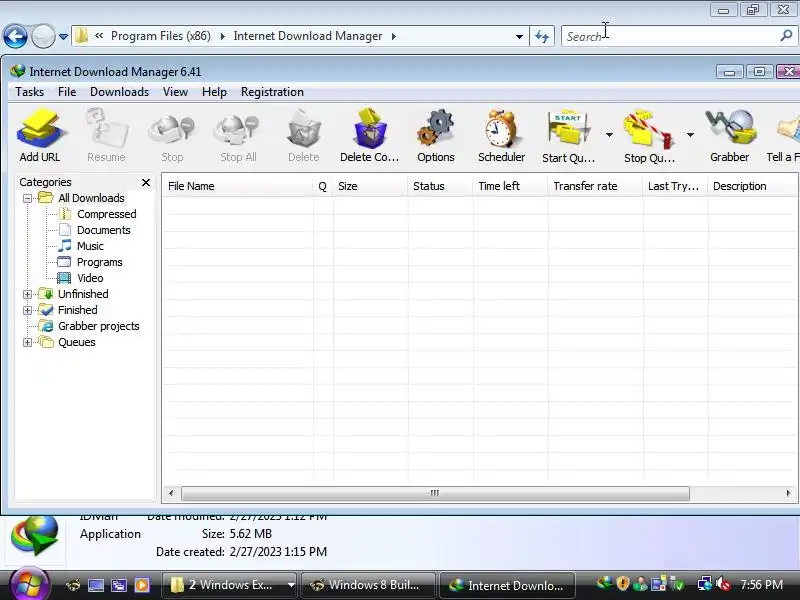Open the Downloads menu
The width and height of the screenshot is (800, 600).
[119, 92]
